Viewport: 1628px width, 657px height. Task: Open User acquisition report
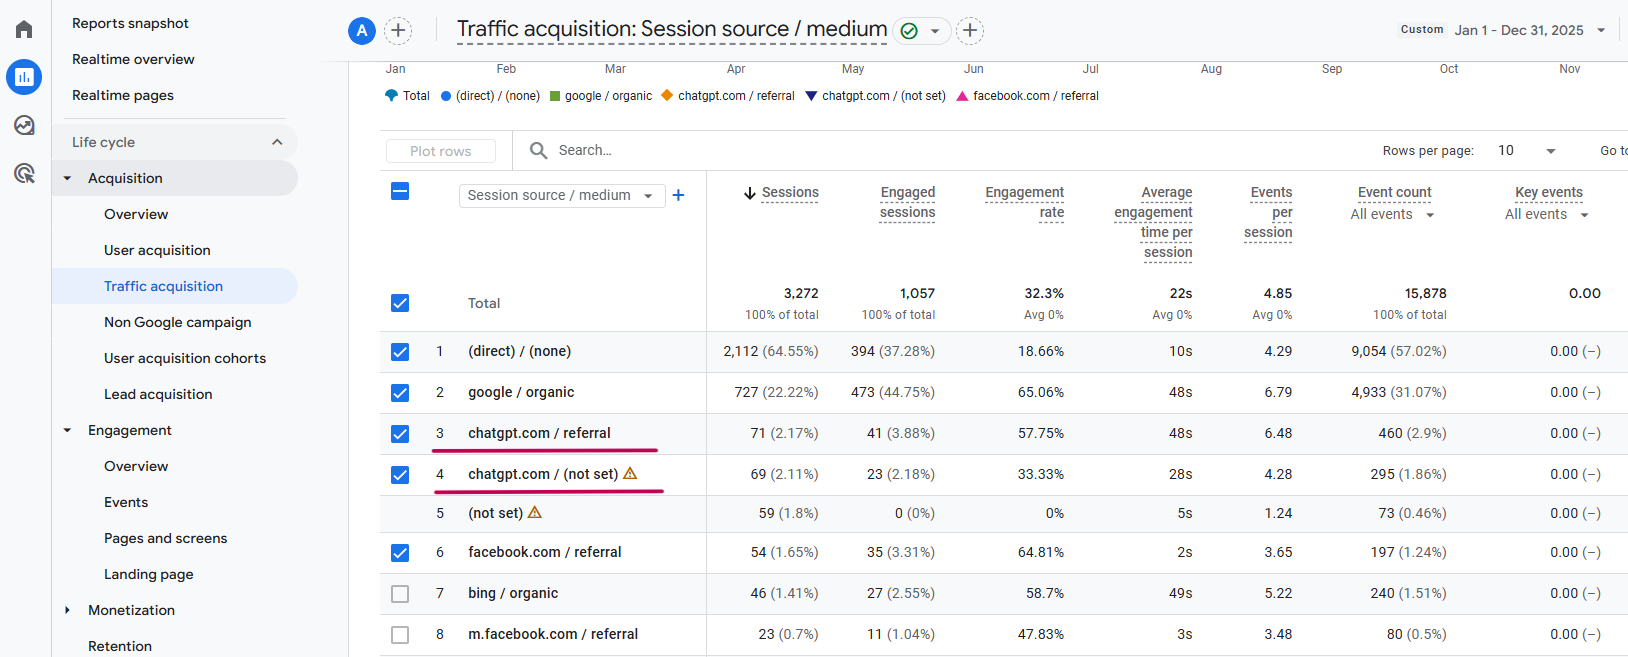157,250
